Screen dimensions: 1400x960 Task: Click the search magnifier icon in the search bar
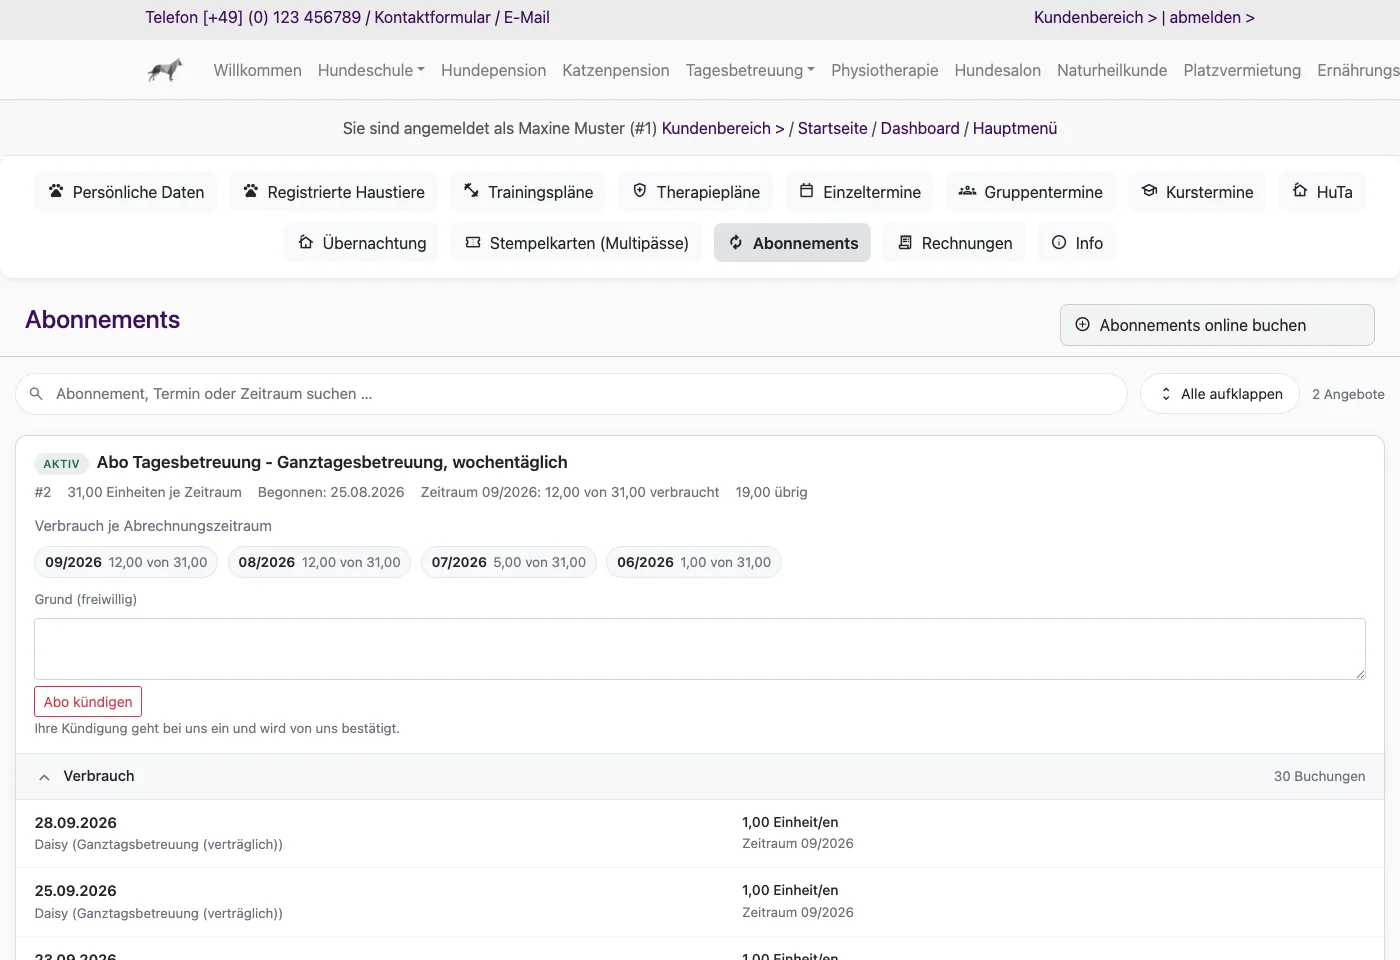[36, 394]
